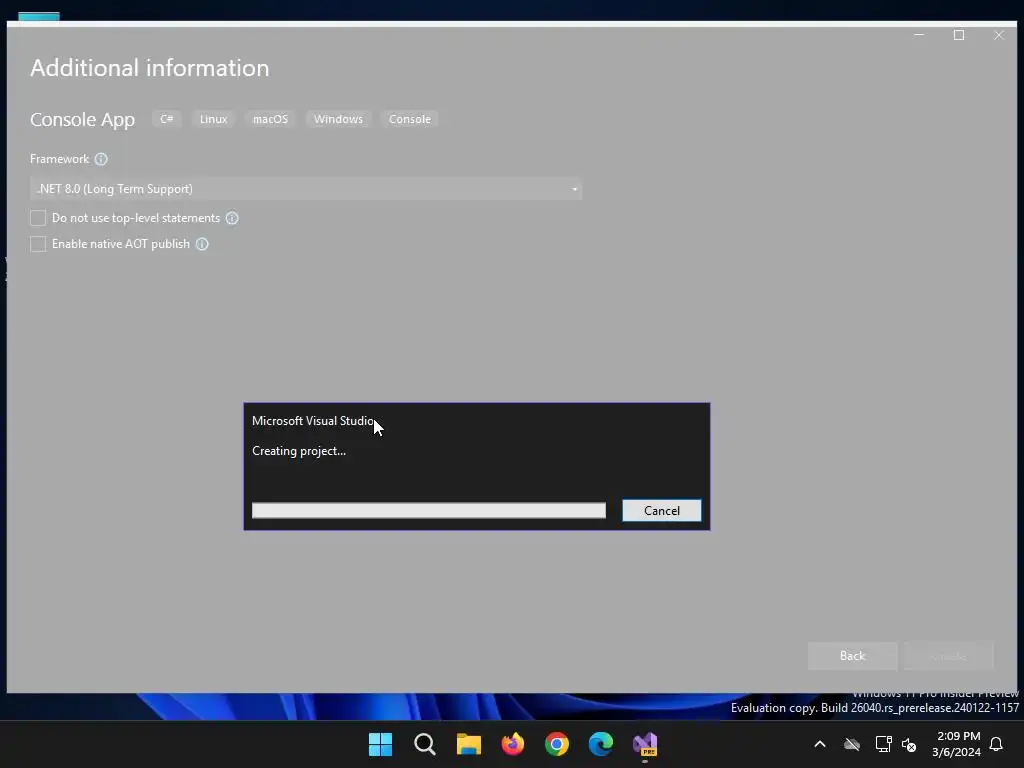Launch Firefox from taskbar
The height and width of the screenshot is (768, 1024).
[513, 744]
